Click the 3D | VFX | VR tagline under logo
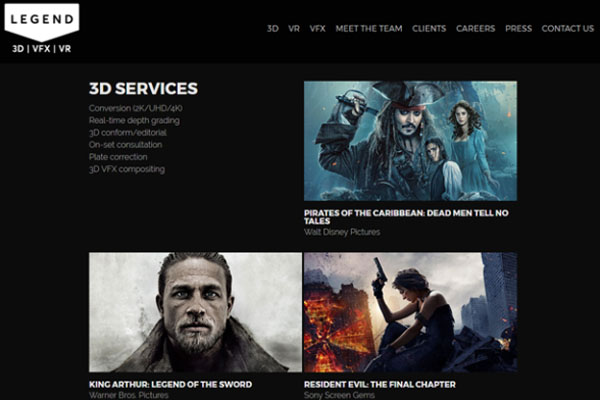 pos(41,49)
